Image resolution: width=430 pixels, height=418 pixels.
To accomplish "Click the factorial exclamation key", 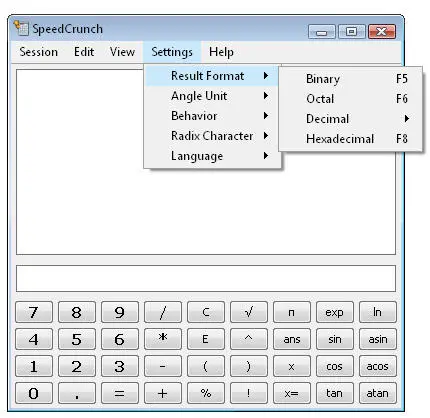I will pyautogui.click(x=249, y=393).
